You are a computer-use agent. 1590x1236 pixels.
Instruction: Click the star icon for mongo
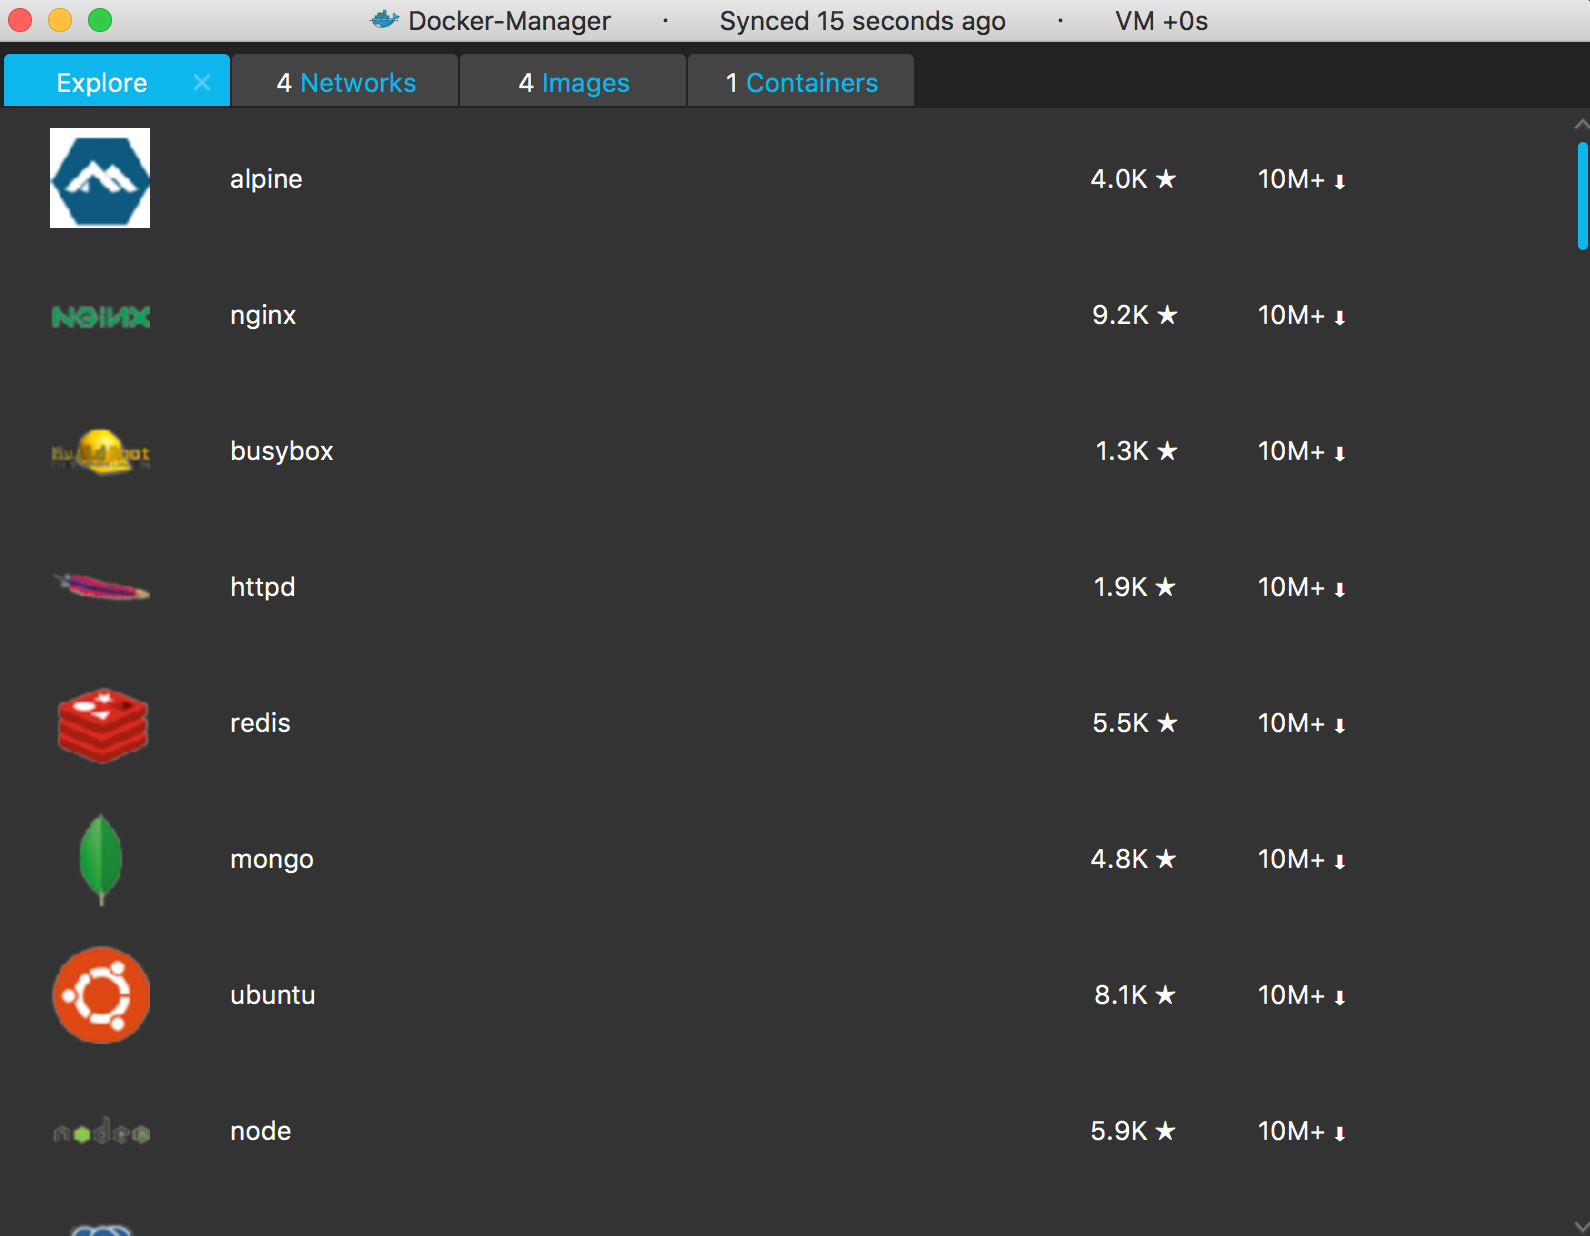[x=1165, y=859]
